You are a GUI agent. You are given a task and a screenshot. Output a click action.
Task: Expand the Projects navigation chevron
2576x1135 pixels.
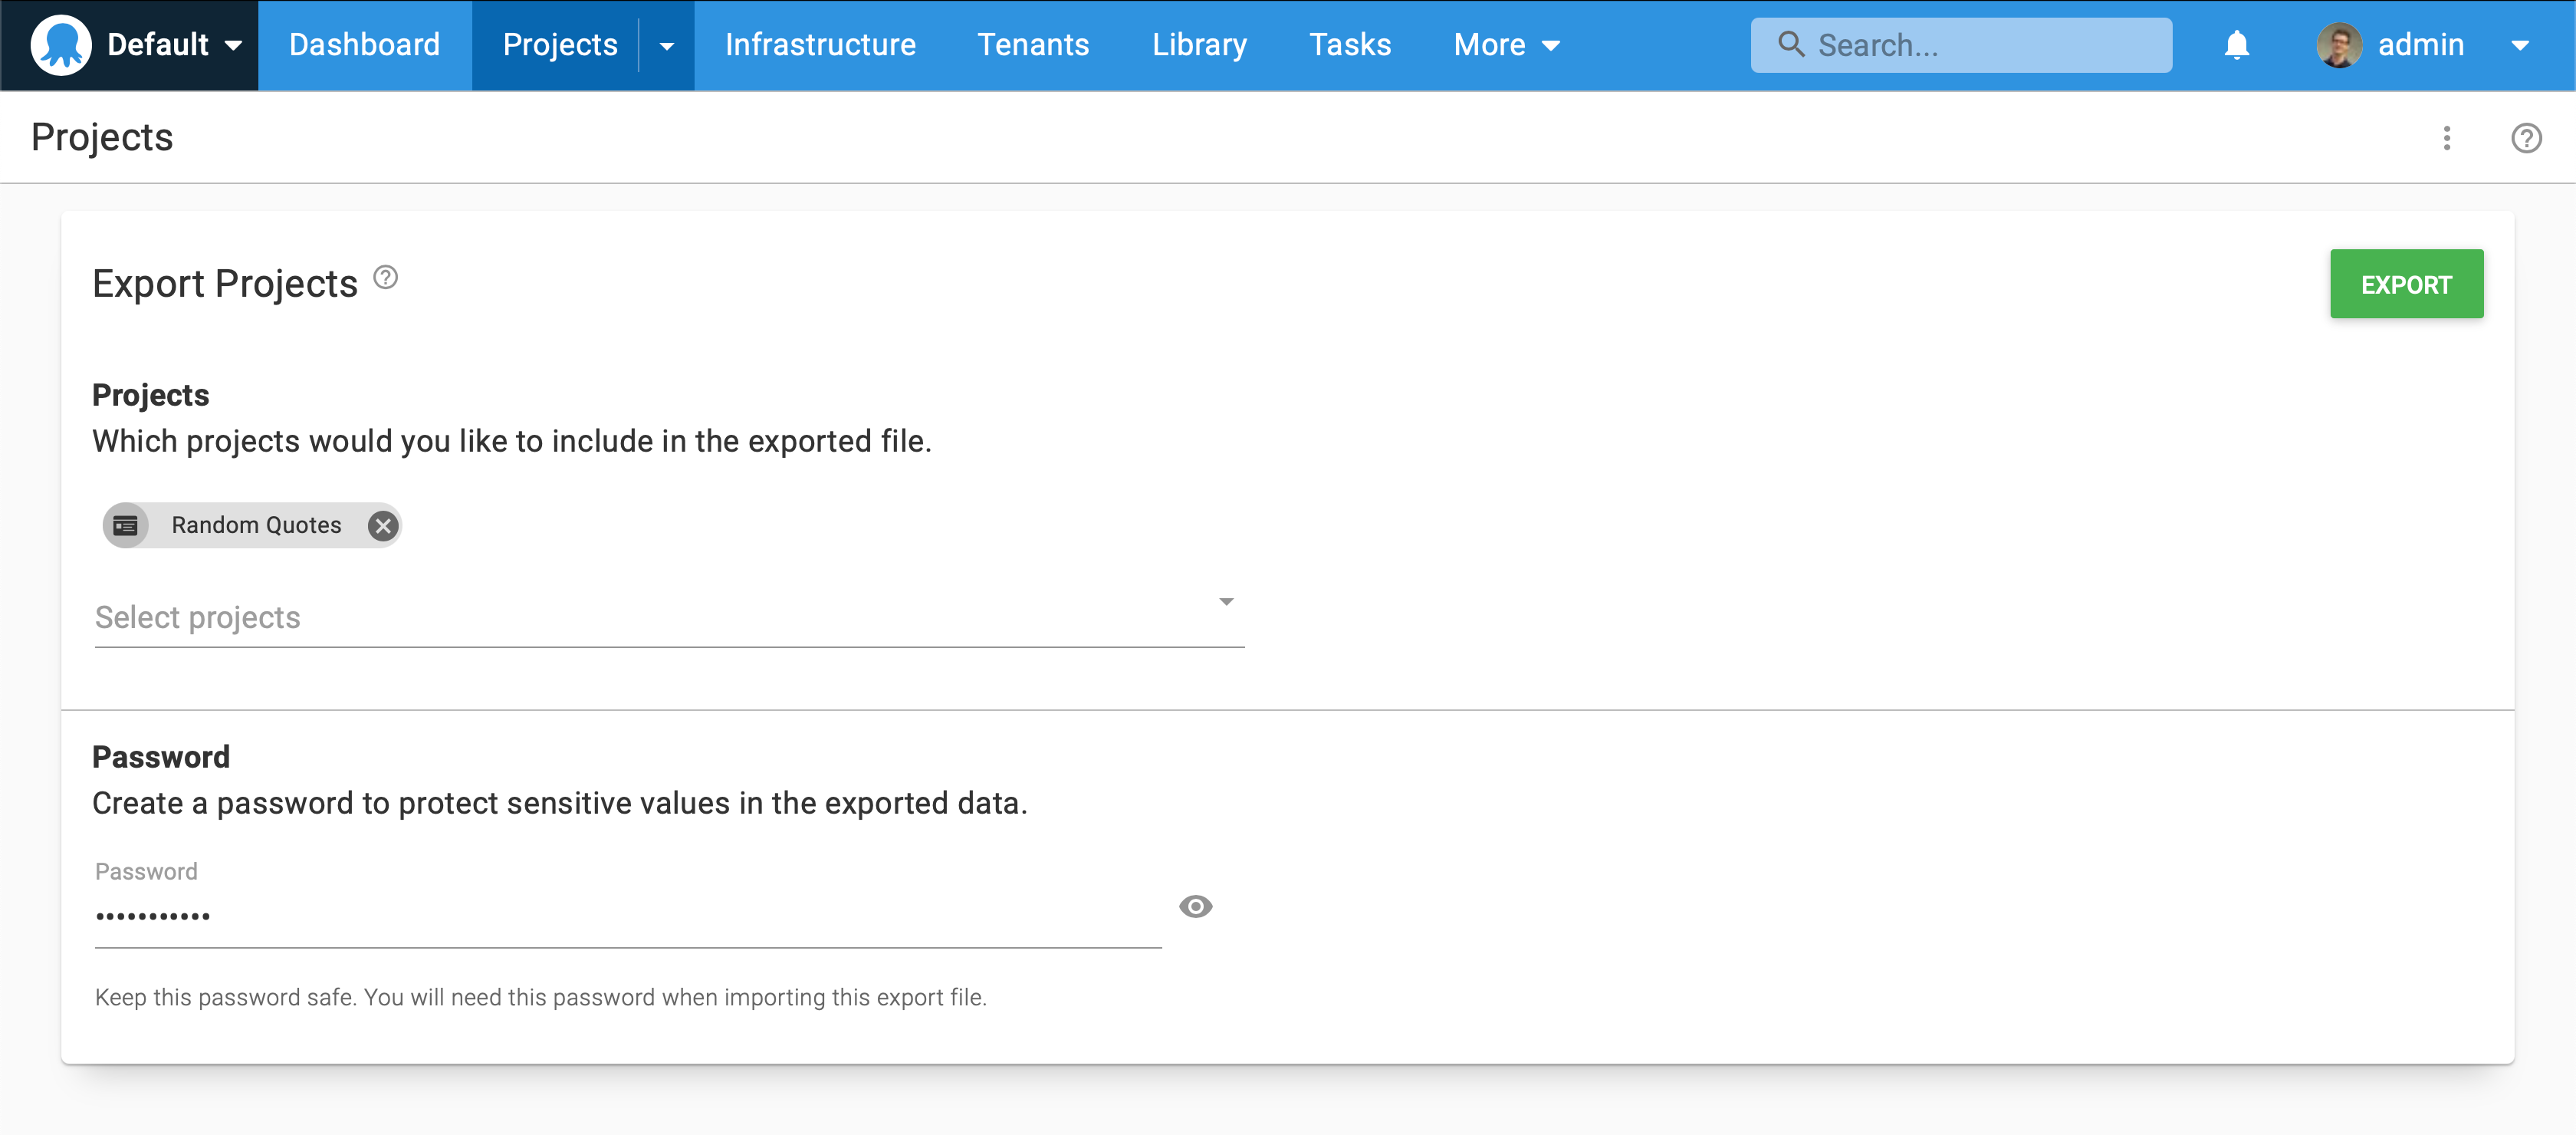coord(666,45)
